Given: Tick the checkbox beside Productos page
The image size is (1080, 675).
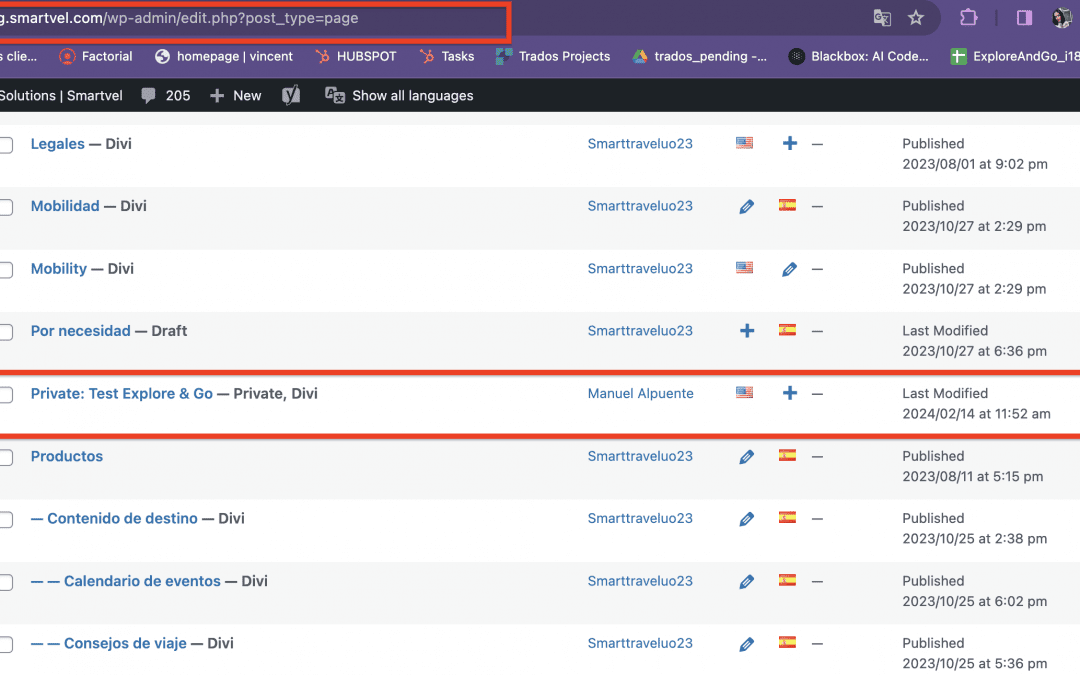Looking at the screenshot, I should pyautogui.click(x=6, y=457).
